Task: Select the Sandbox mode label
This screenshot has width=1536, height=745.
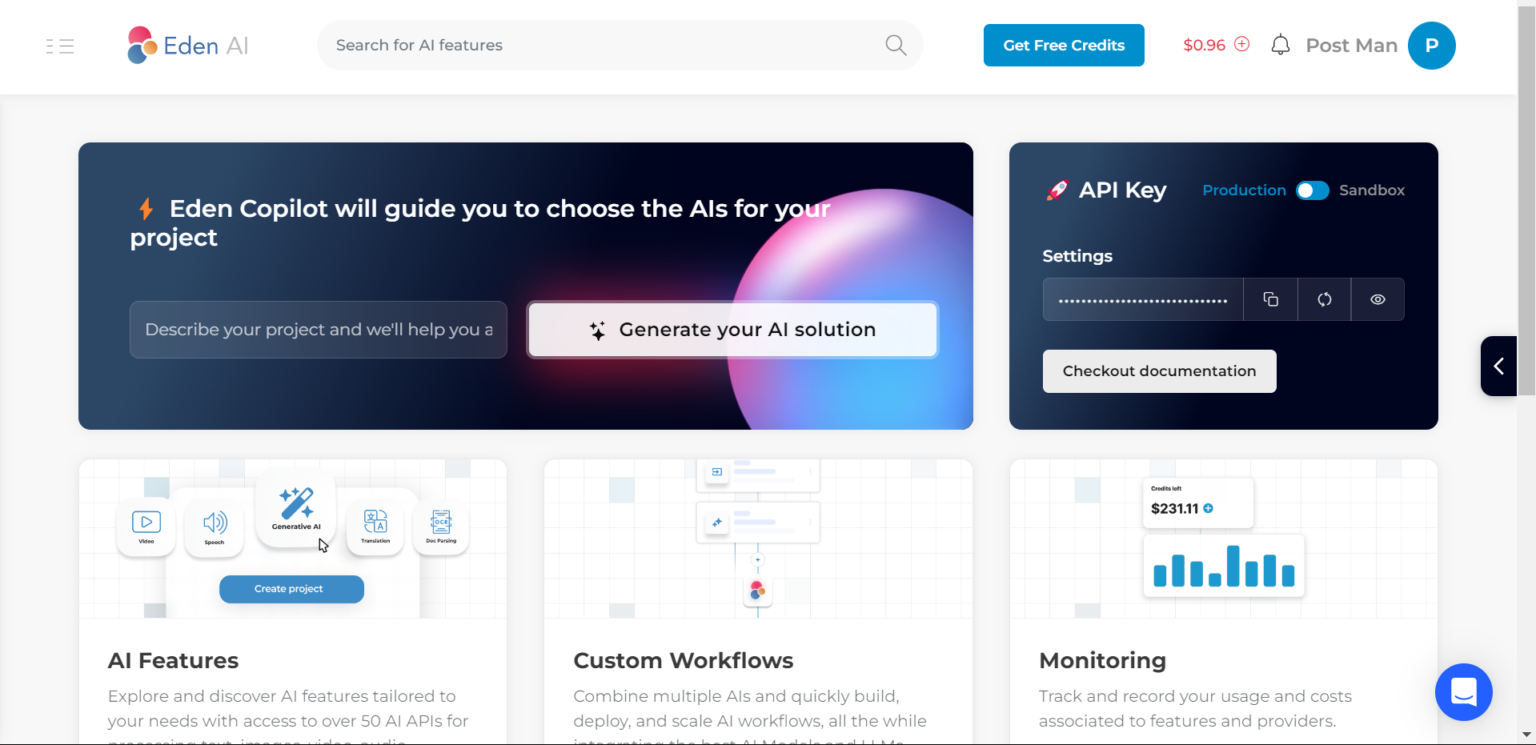Action: click(x=1371, y=190)
